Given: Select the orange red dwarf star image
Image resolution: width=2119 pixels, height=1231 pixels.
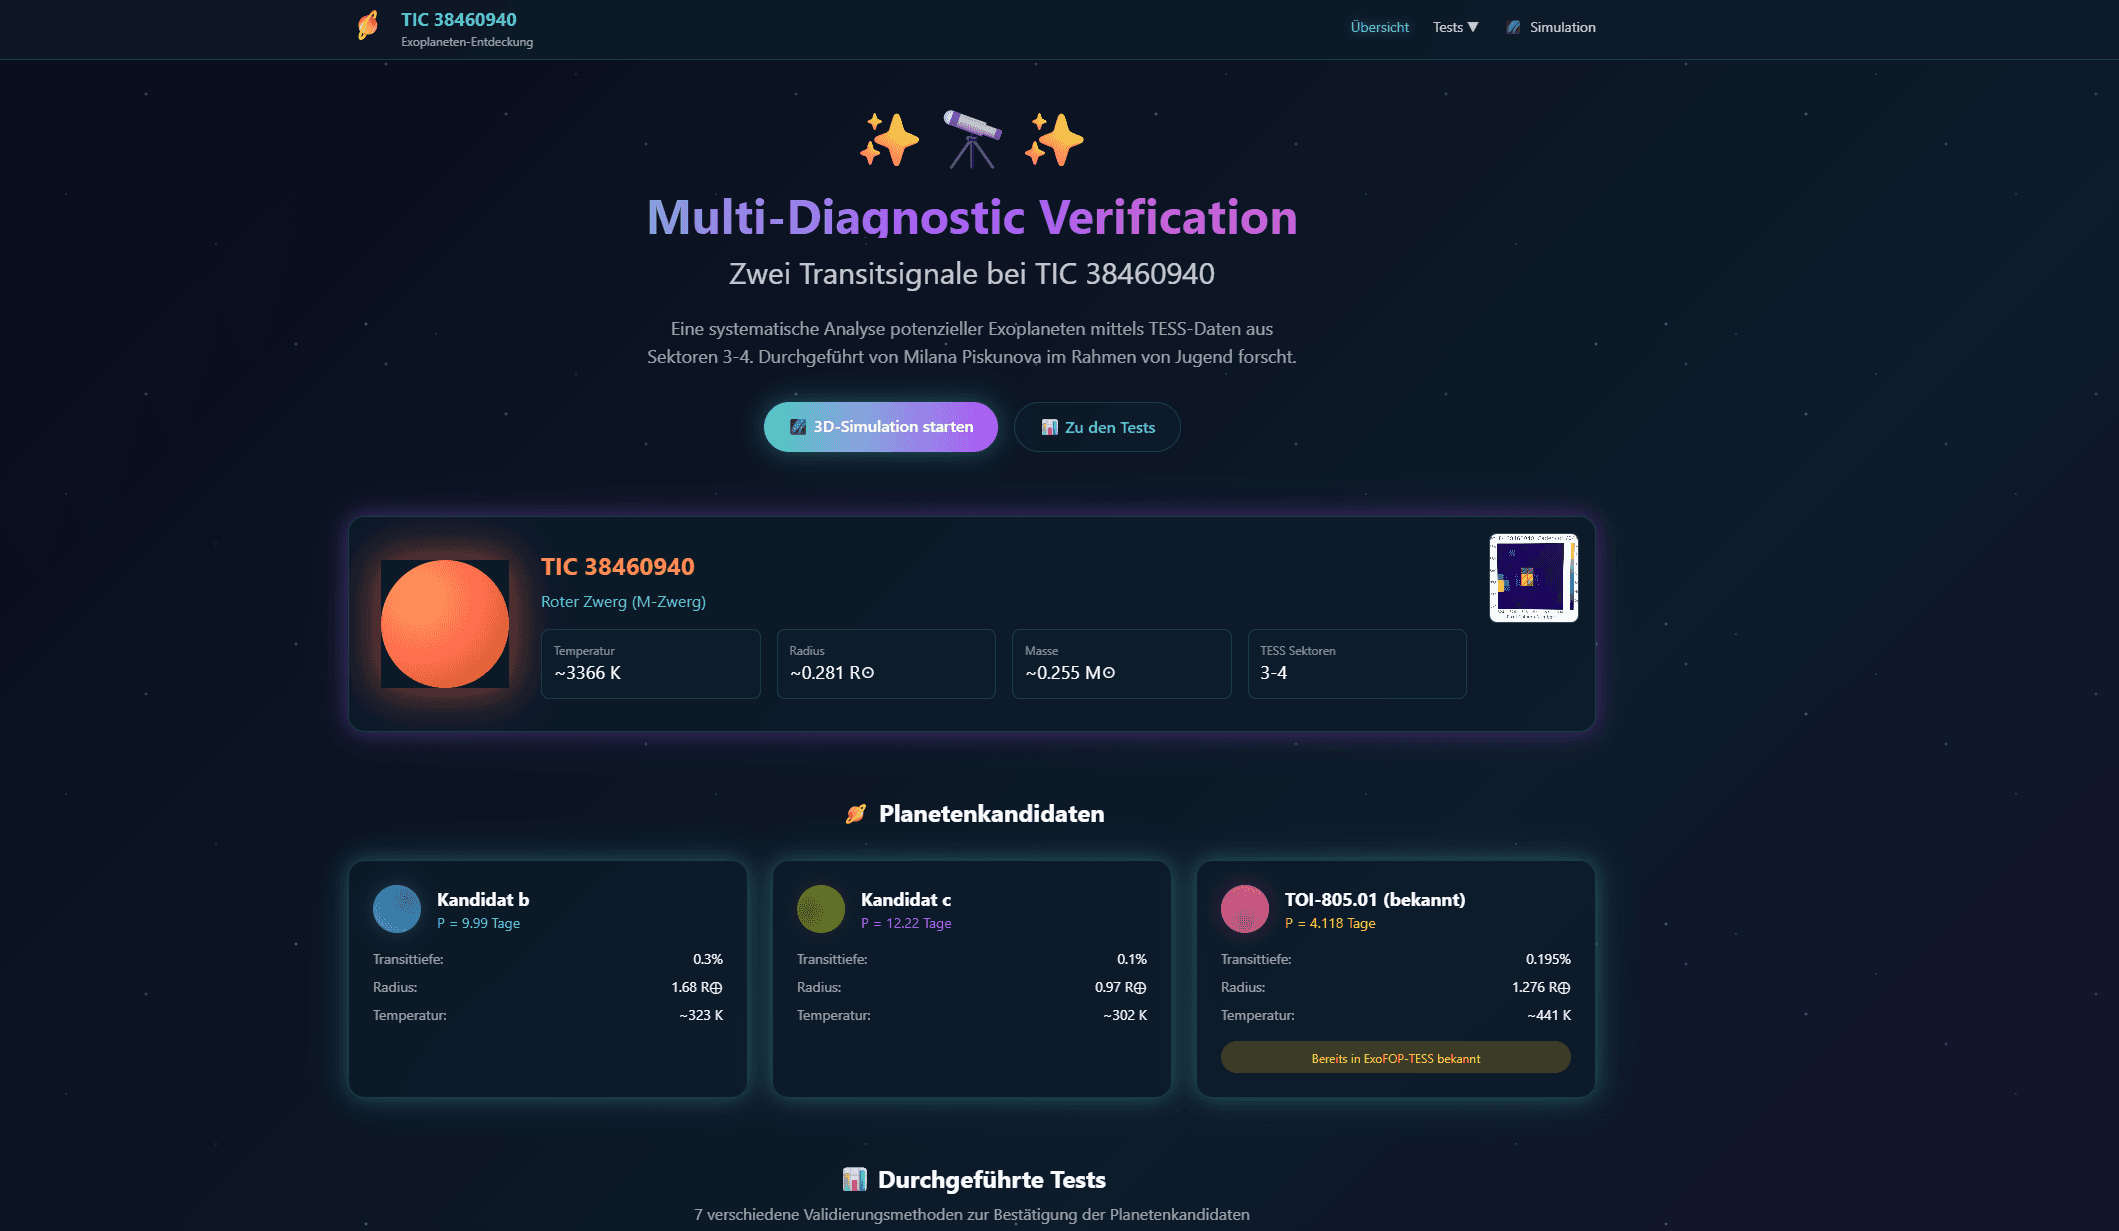Looking at the screenshot, I should click(444, 623).
